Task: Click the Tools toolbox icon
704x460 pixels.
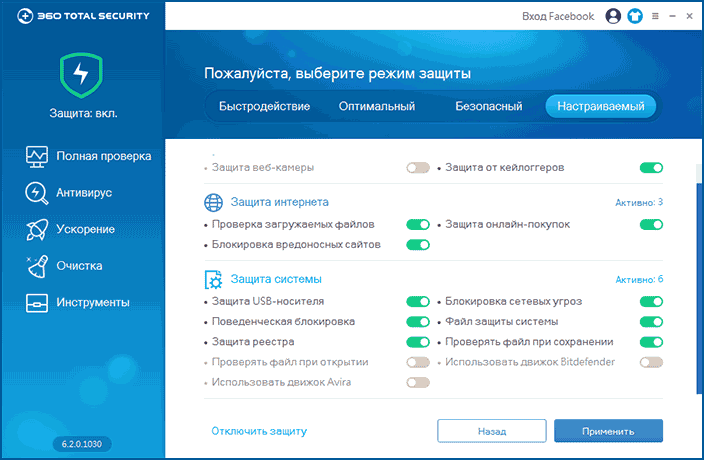Action: click(x=37, y=303)
